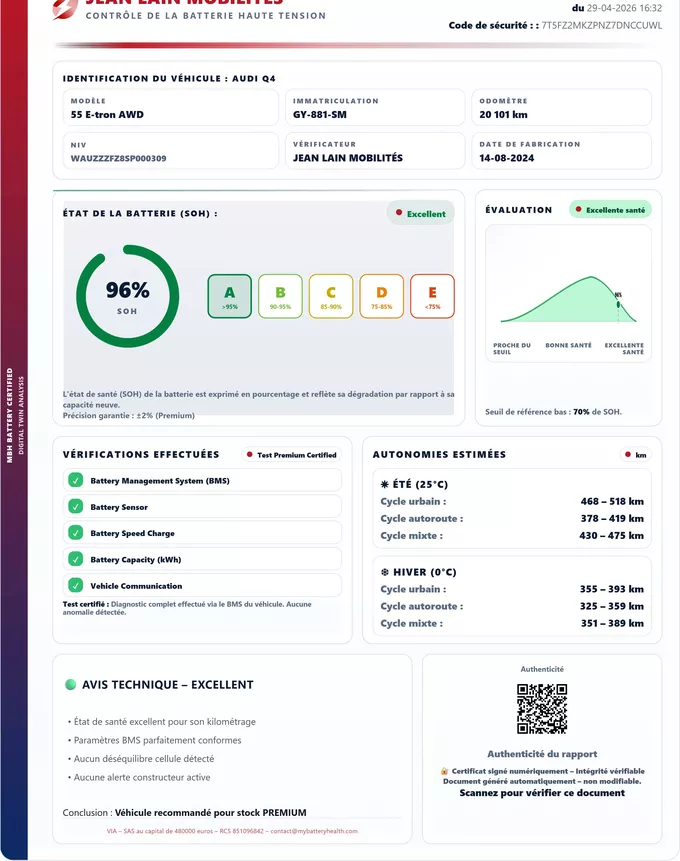This screenshot has width=680, height=861.
Task: Click the BONNE SANTÉ axis label
Action: [x=568, y=345]
